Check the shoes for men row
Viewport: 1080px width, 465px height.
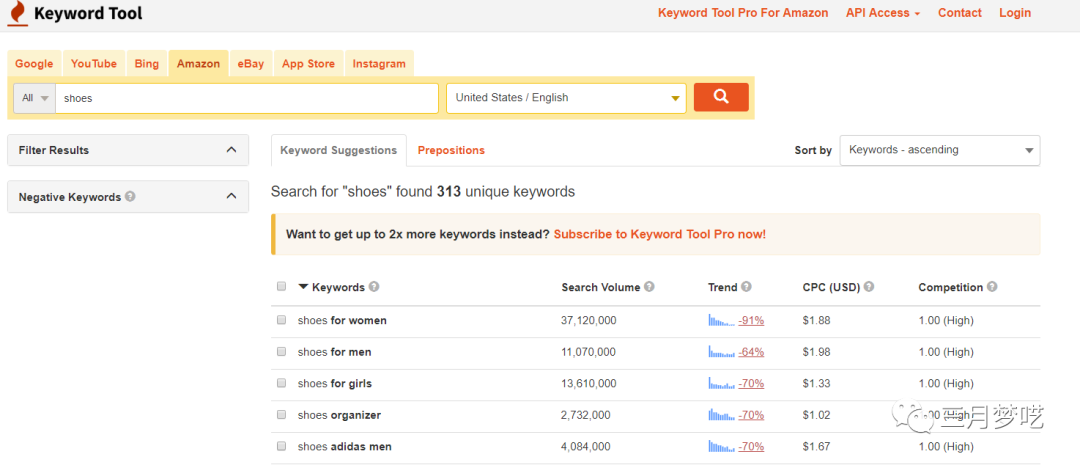pyautogui.click(x=281, y=351)
